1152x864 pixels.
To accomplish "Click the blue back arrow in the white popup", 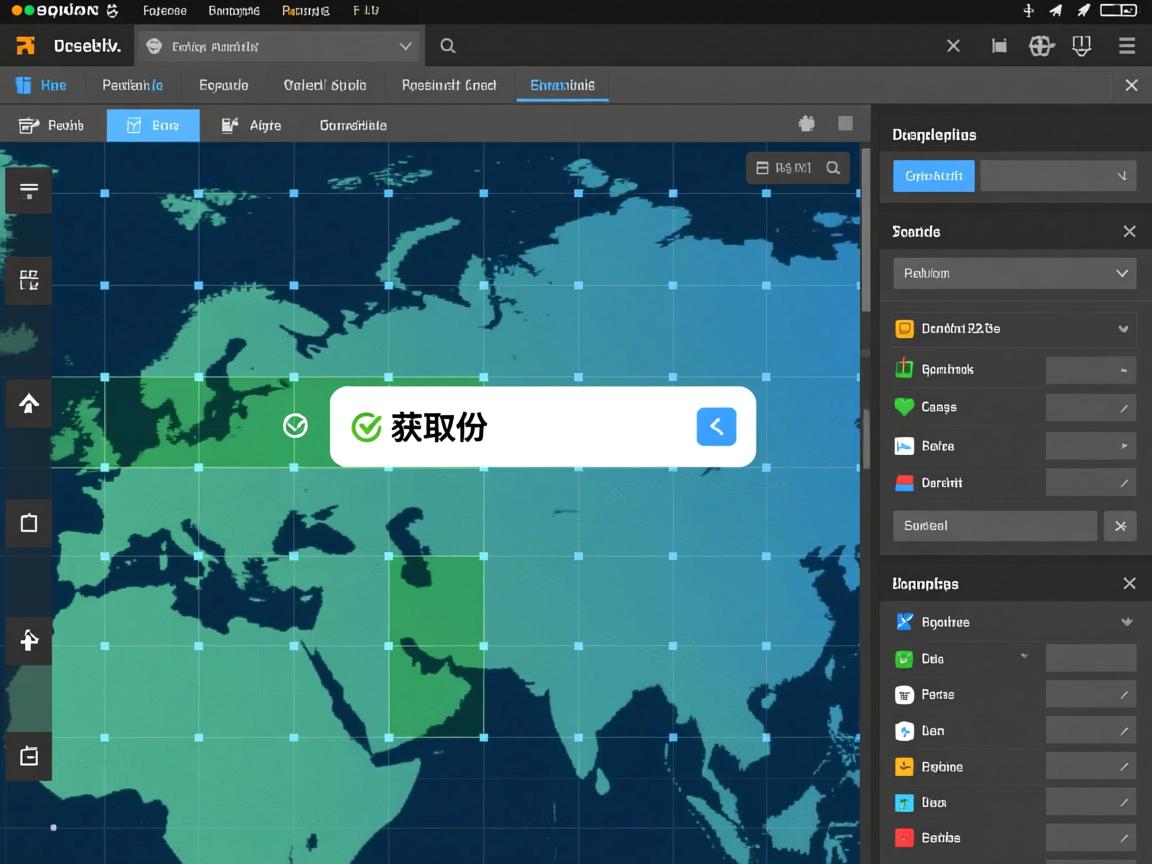I will (x=716, y=427).
